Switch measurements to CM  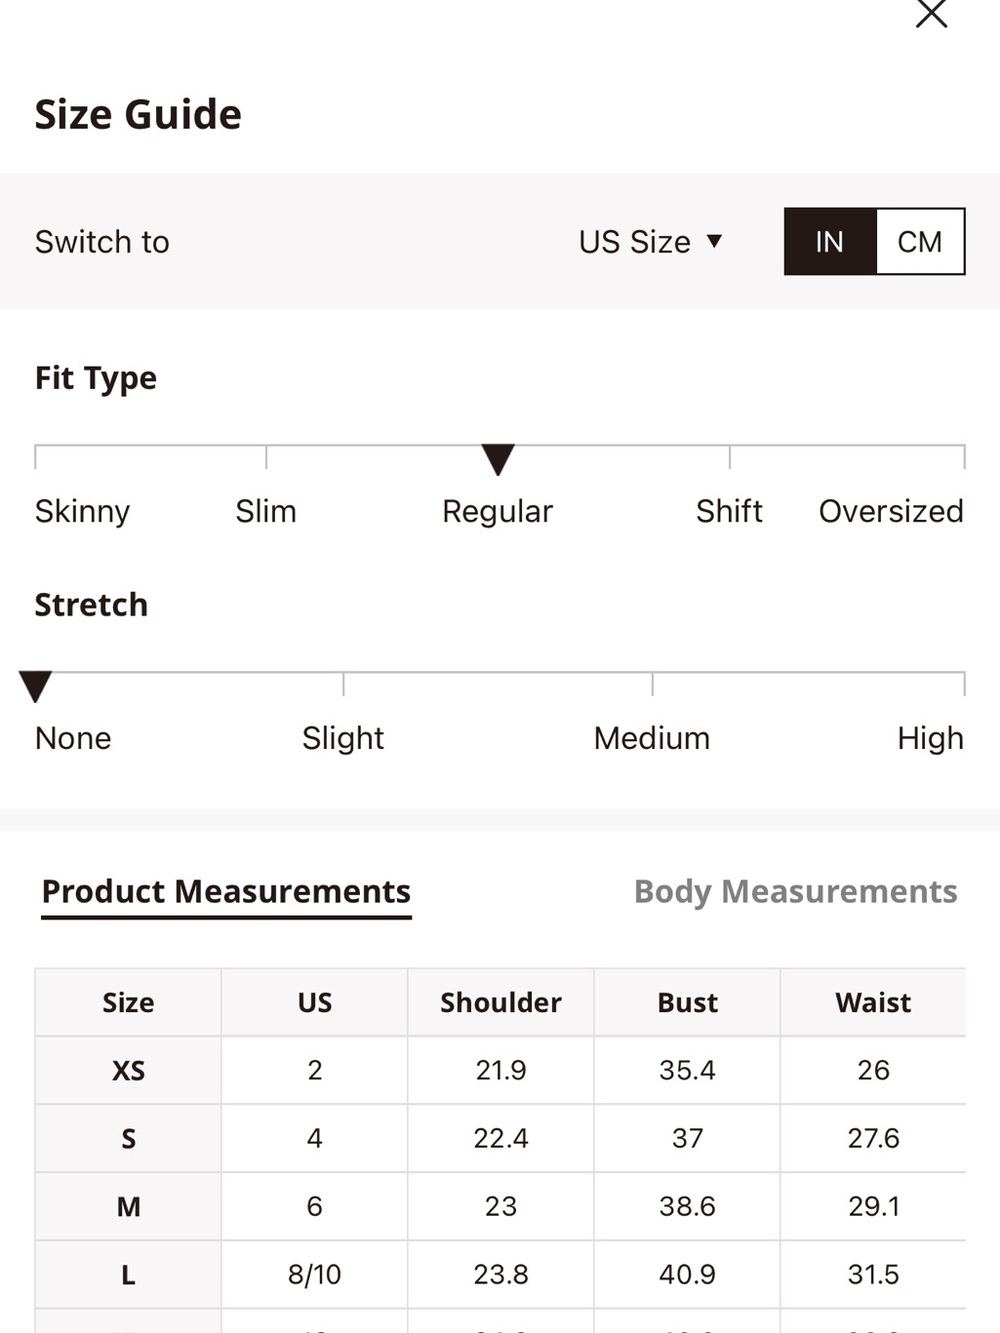(920, 241)
